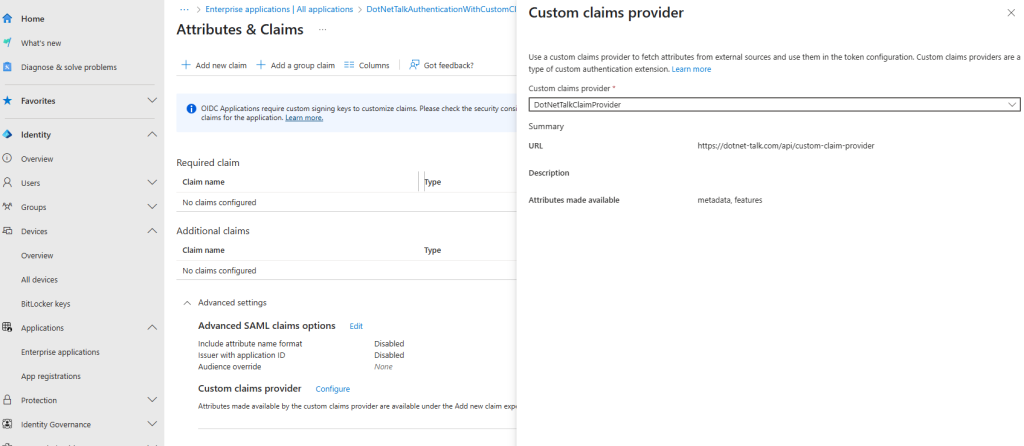Image resolution: width=1024 pixels, height=446 pixels.
Task: Click Add new claim button
Action: click(214, 65)
